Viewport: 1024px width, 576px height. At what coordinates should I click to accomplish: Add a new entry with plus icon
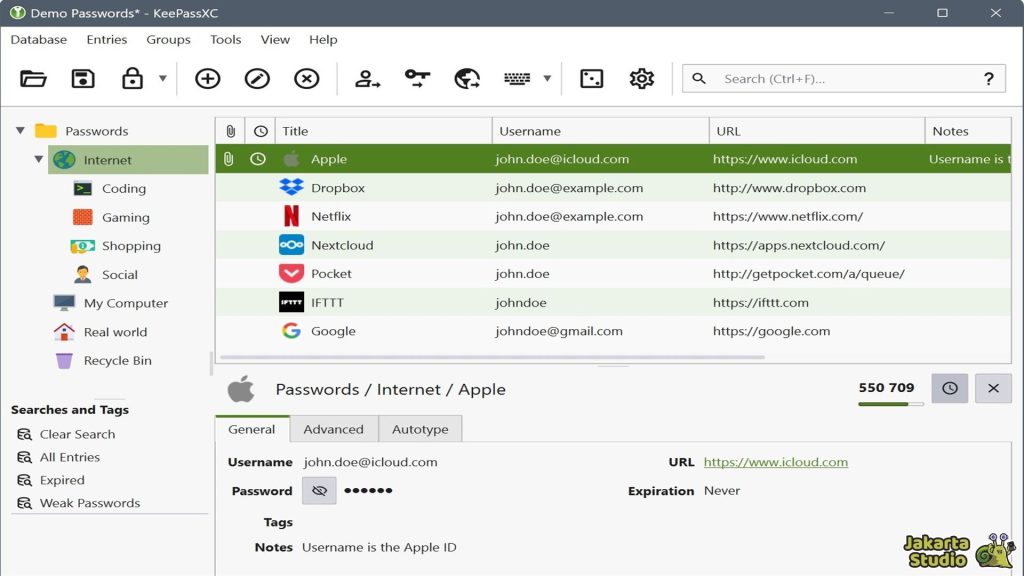click(208, 79)
